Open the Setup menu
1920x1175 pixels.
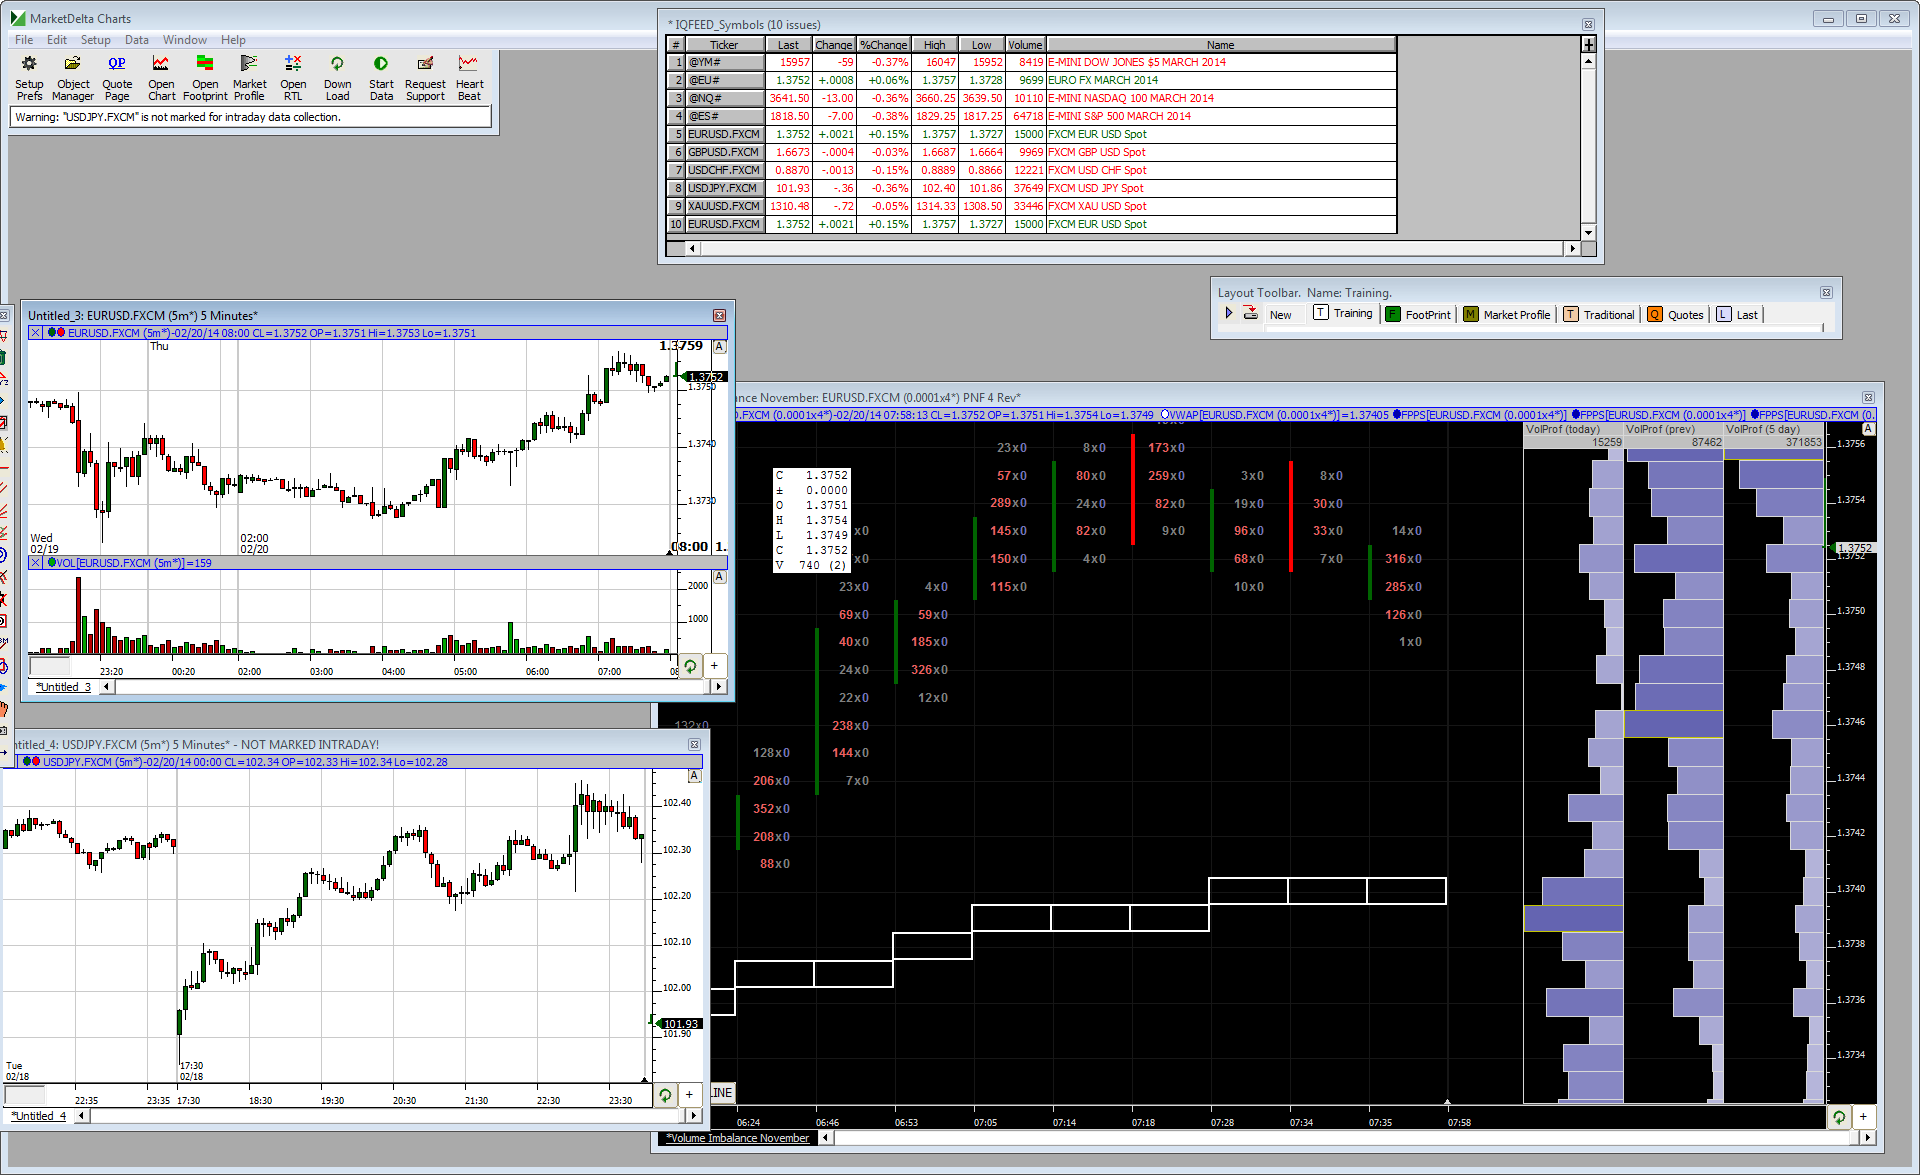tap(95, 40)
